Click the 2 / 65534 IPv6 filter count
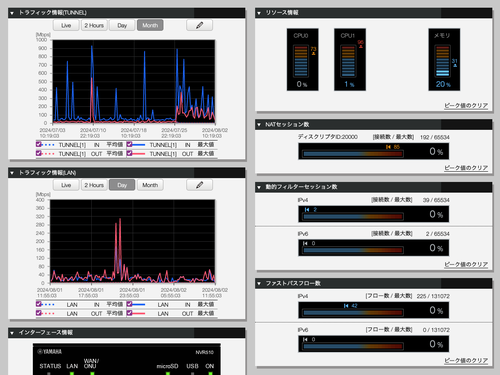Image resolution: width=500 pixels, height=375 pixels. [x=437, y=234]
